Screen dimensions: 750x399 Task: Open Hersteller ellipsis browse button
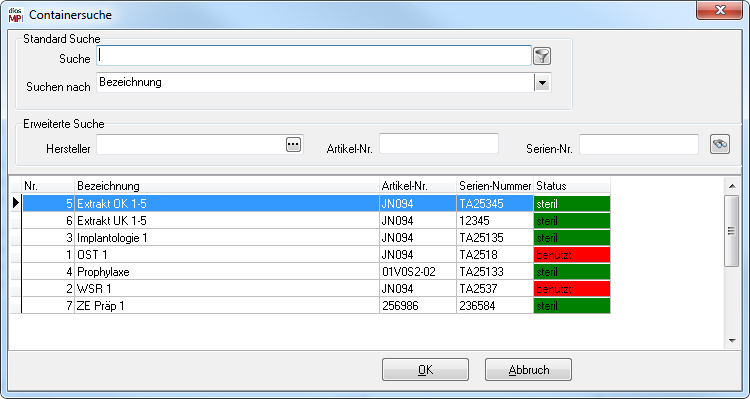[294, 144]
